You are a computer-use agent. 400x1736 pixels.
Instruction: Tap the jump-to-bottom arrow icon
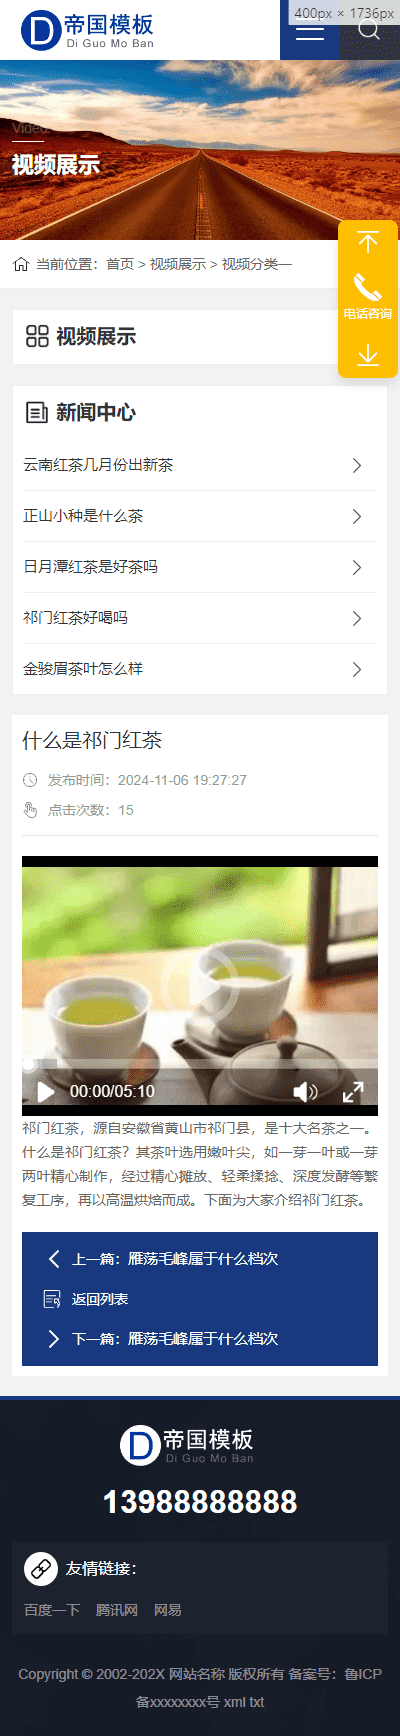coord(368,354)
